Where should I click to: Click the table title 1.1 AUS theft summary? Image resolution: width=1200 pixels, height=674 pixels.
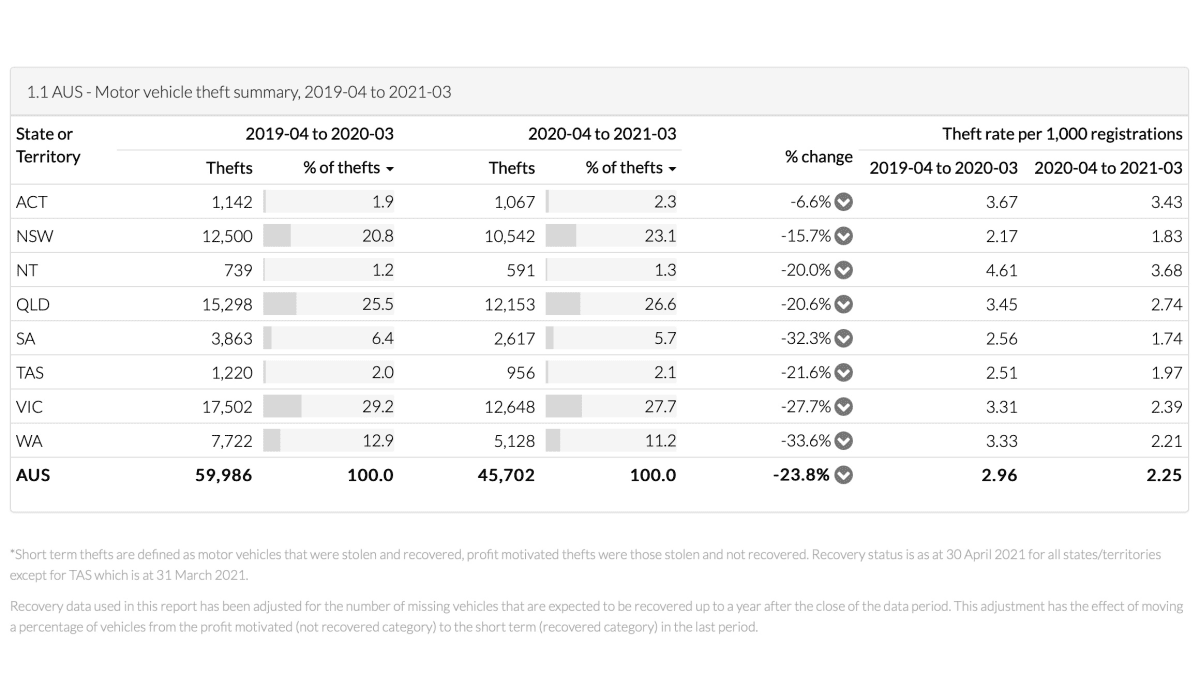239,92
